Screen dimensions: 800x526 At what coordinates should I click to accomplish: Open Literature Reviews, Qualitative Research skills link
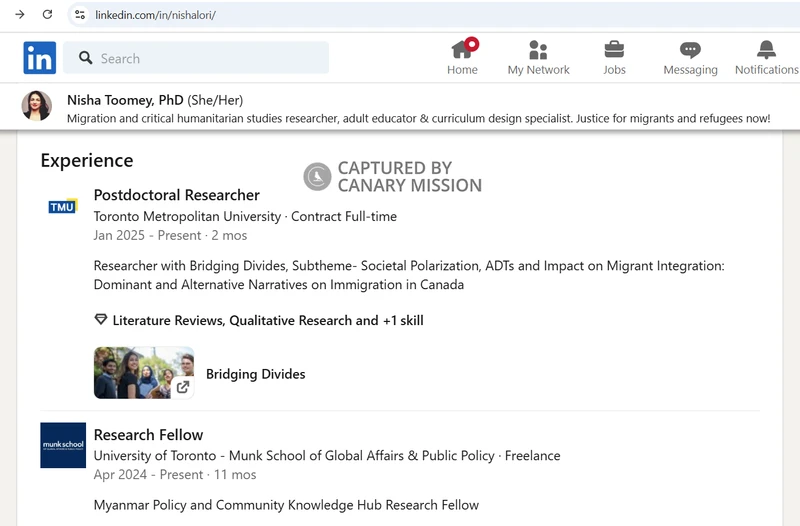(x=268, y=320)
